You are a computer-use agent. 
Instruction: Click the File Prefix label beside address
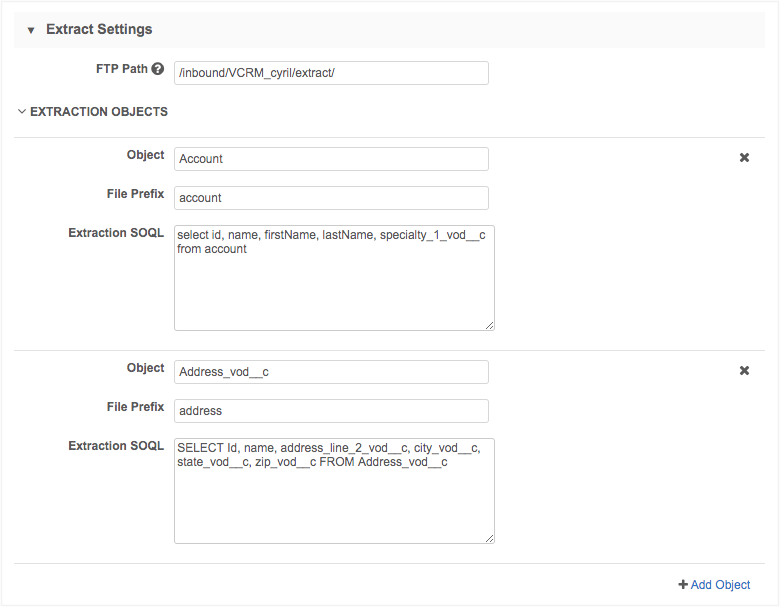tap(135, 407)
